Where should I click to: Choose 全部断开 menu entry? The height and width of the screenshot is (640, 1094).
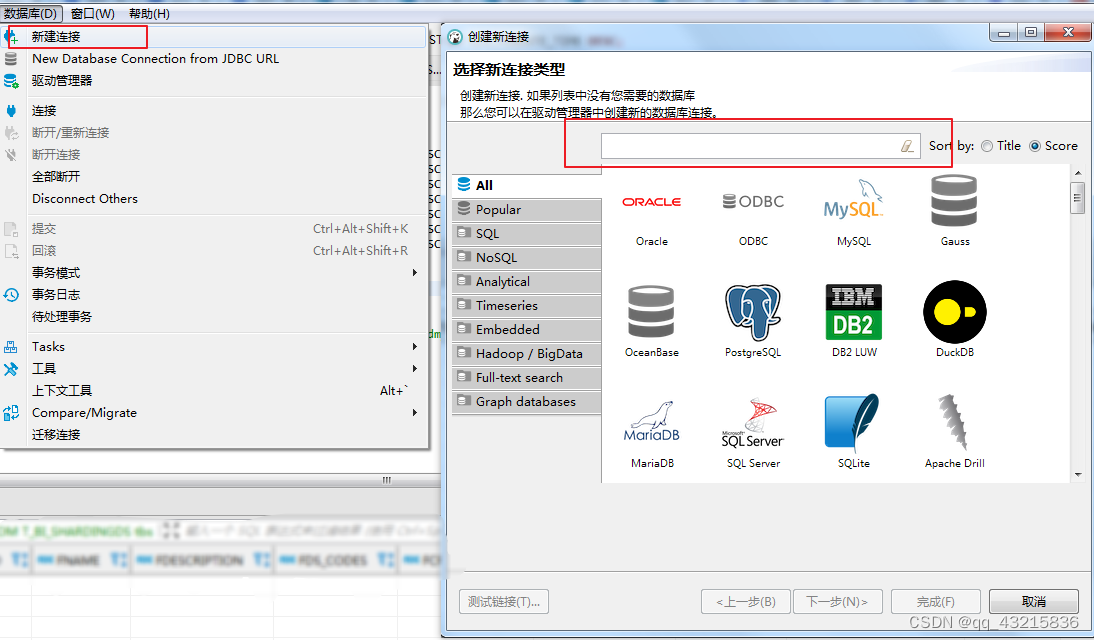tap(213, 177)
